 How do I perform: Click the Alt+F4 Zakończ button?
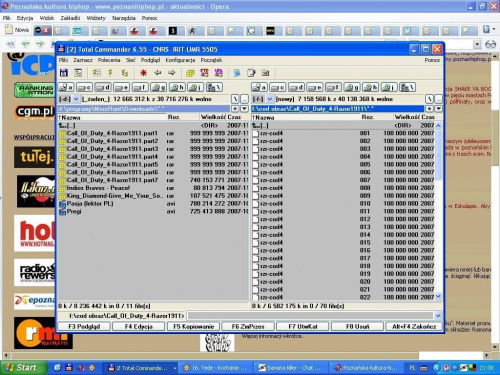(414, 326)
